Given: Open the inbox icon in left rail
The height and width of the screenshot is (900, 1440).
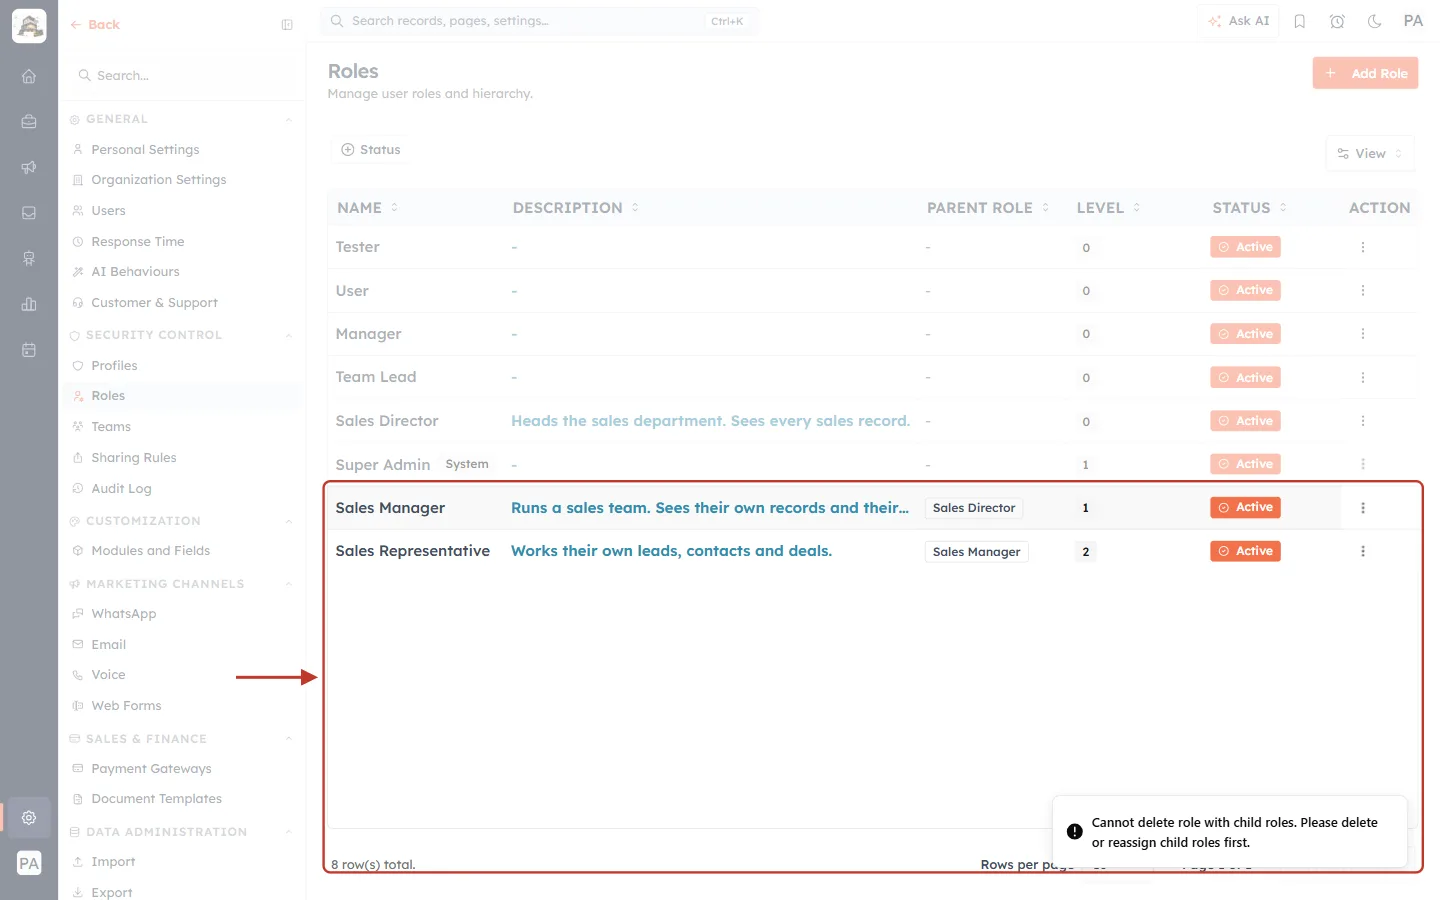Looking at the screenshot, I should point(29,213).
